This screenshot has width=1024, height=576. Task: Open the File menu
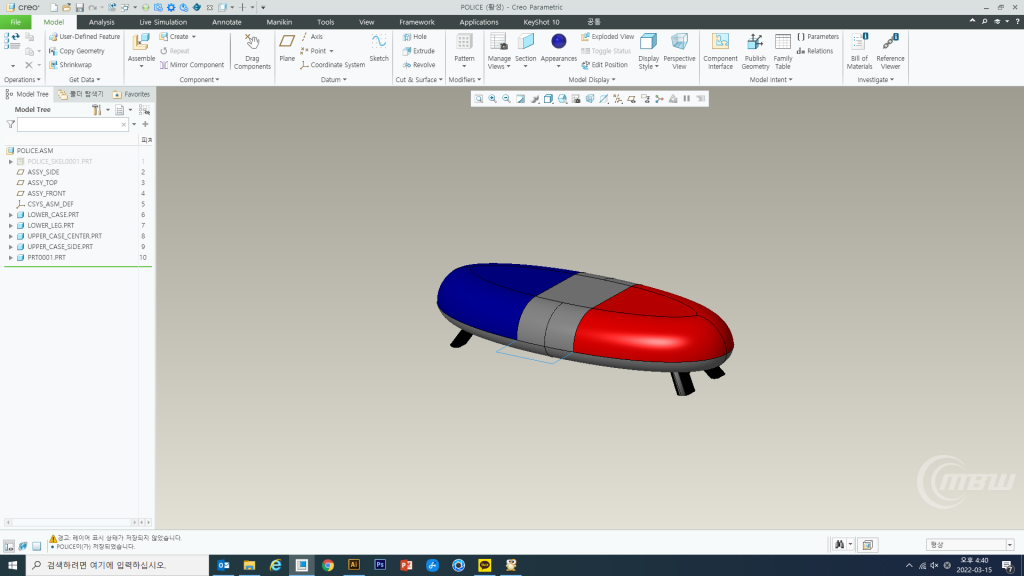15,22
